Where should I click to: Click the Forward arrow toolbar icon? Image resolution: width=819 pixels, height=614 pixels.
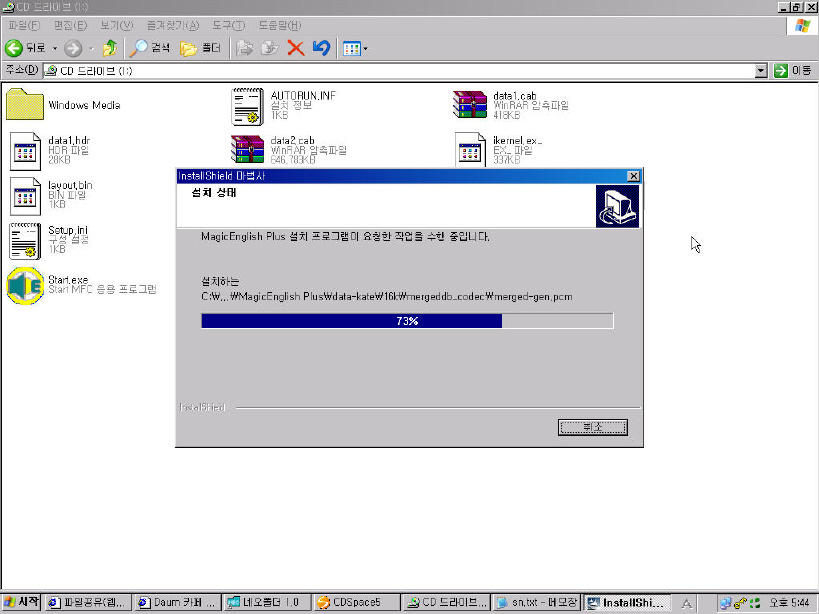click(73, 49)
